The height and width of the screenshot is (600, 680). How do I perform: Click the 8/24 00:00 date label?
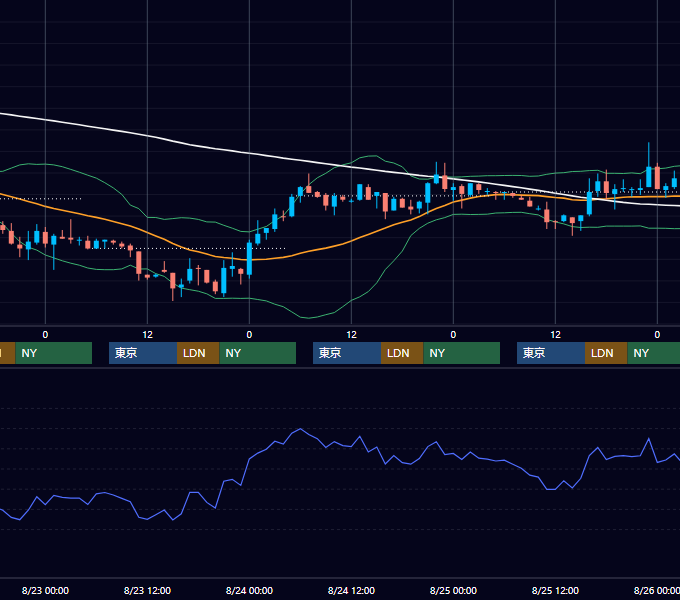tap(249, 590)
